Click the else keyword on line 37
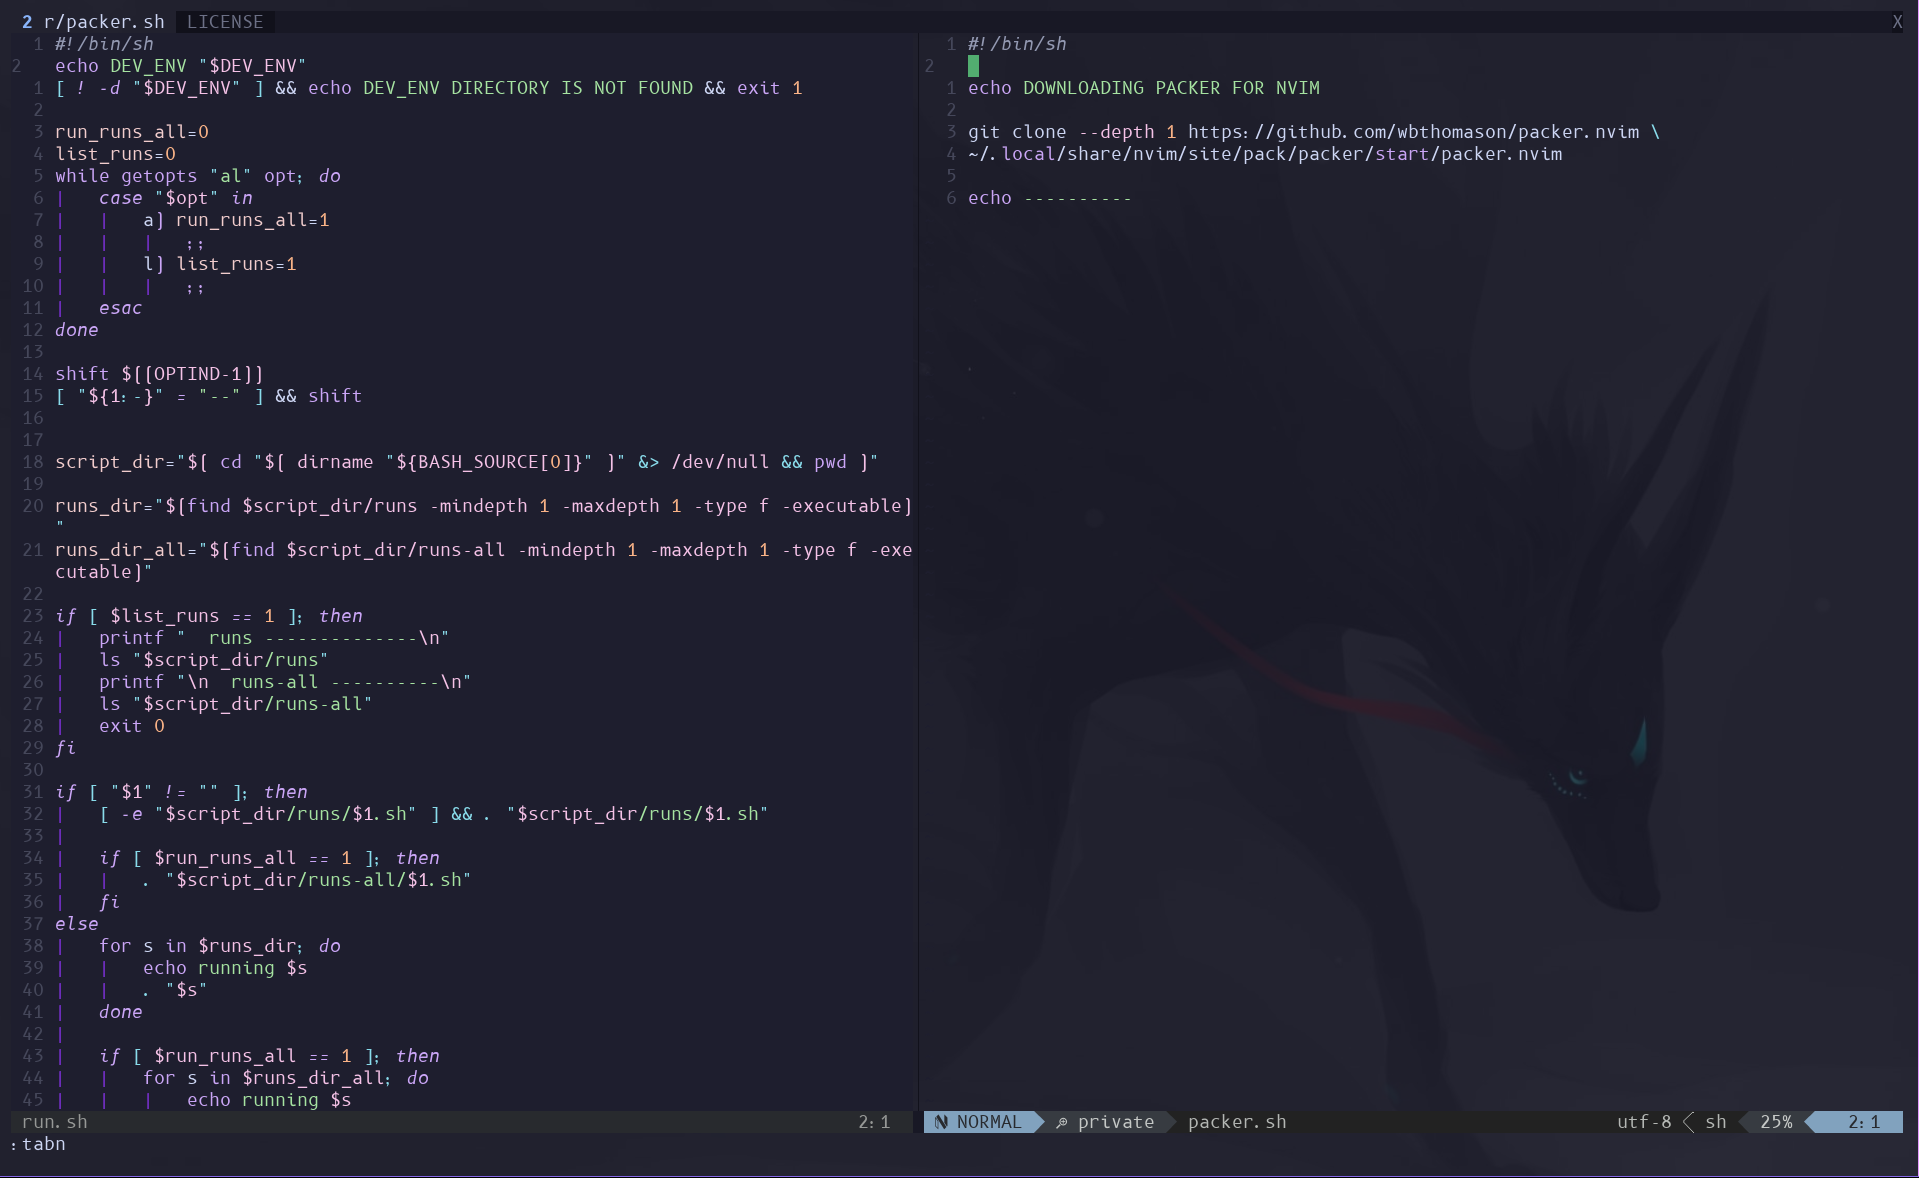 coord(77,924)
